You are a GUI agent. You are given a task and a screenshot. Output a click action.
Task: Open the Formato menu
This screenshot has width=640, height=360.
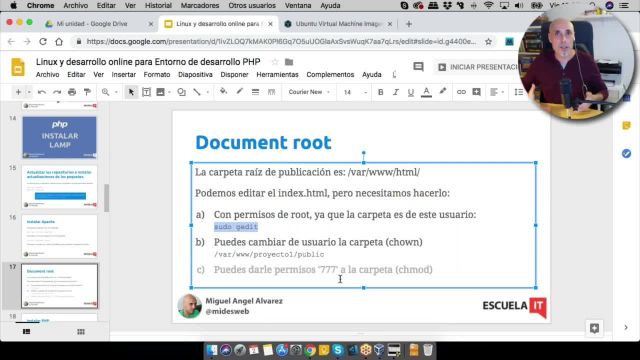[x=157, y=75]
